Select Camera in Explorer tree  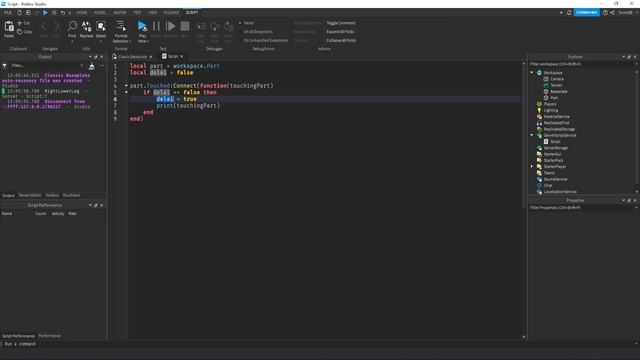(x=557, y=79)
